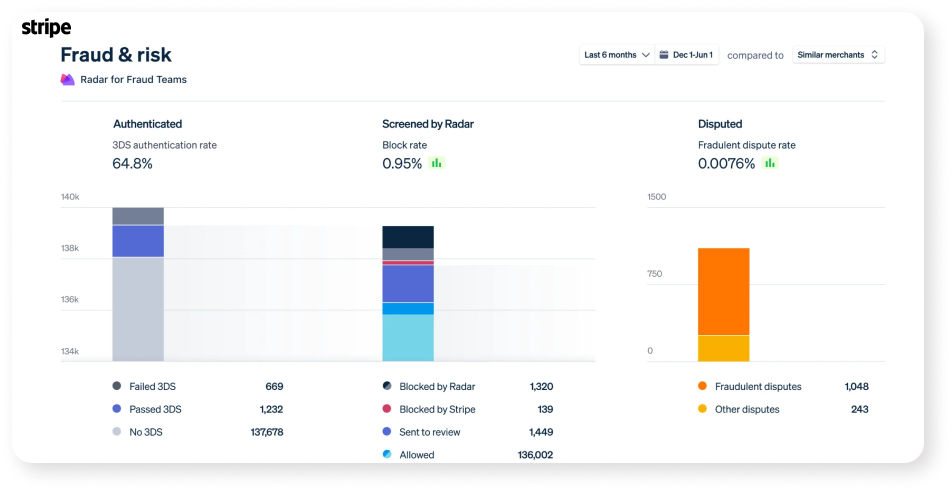Open the Dec 1-Jun 1 date range picker

click(x=692, y=55)
